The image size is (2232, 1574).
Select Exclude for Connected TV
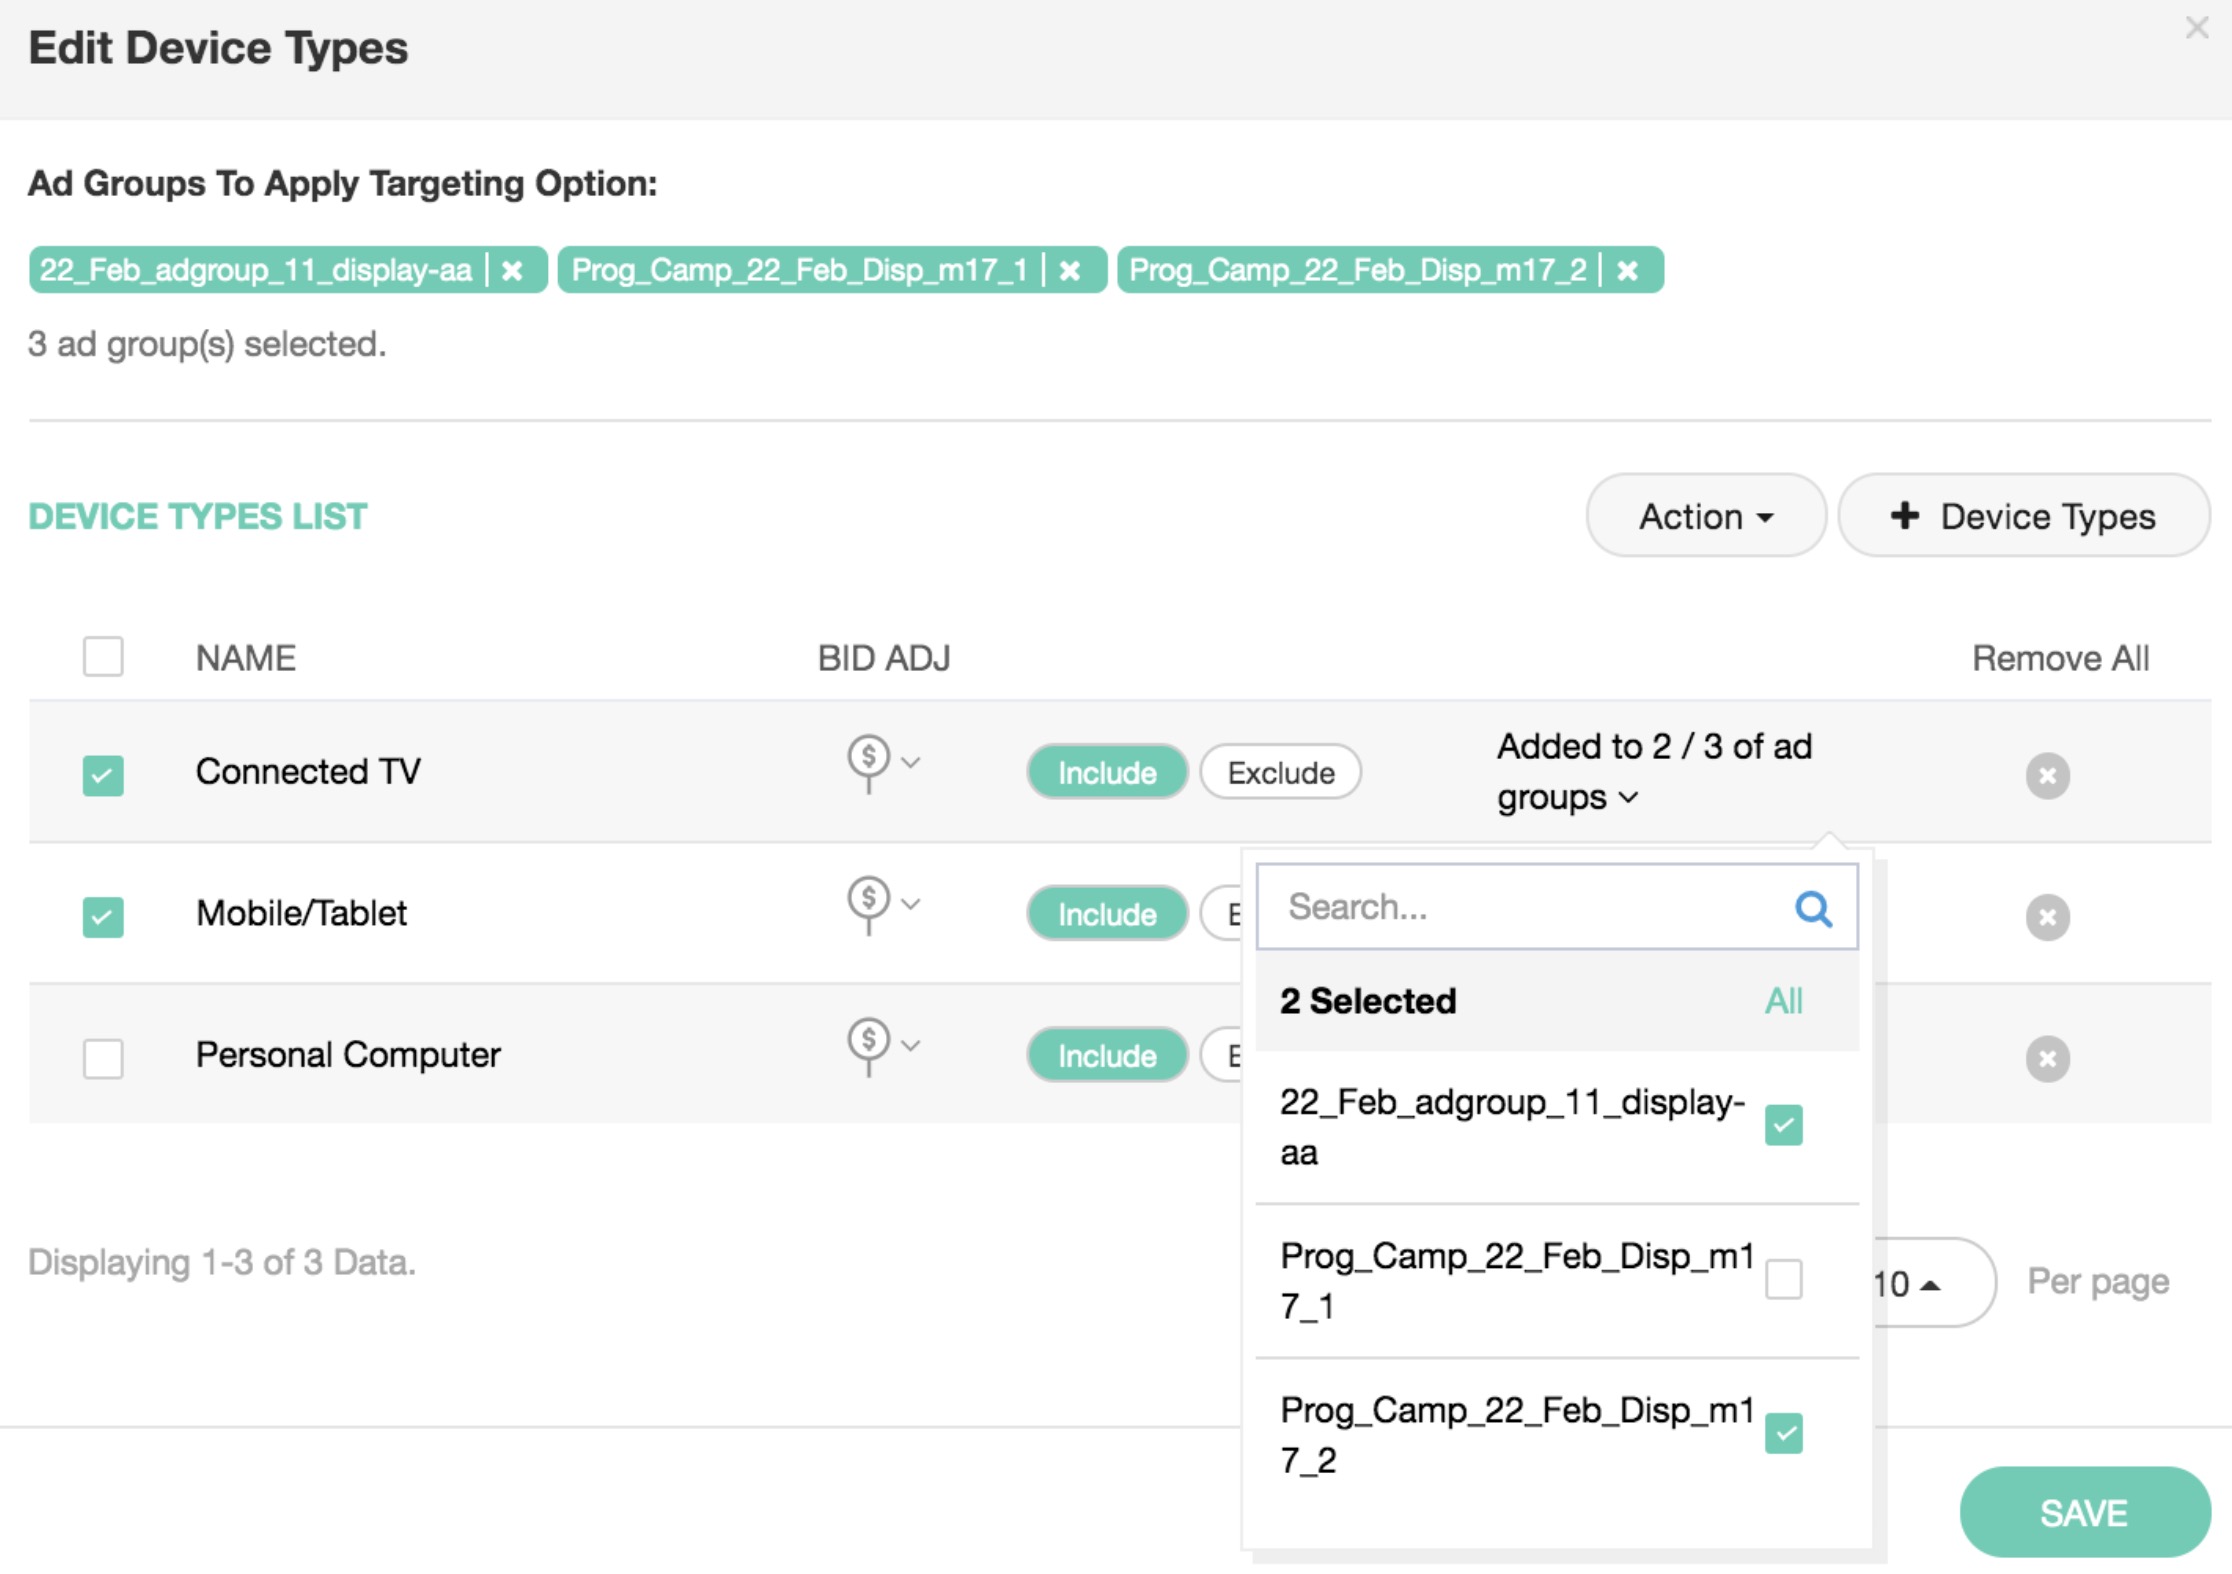tap(1281, 772)
